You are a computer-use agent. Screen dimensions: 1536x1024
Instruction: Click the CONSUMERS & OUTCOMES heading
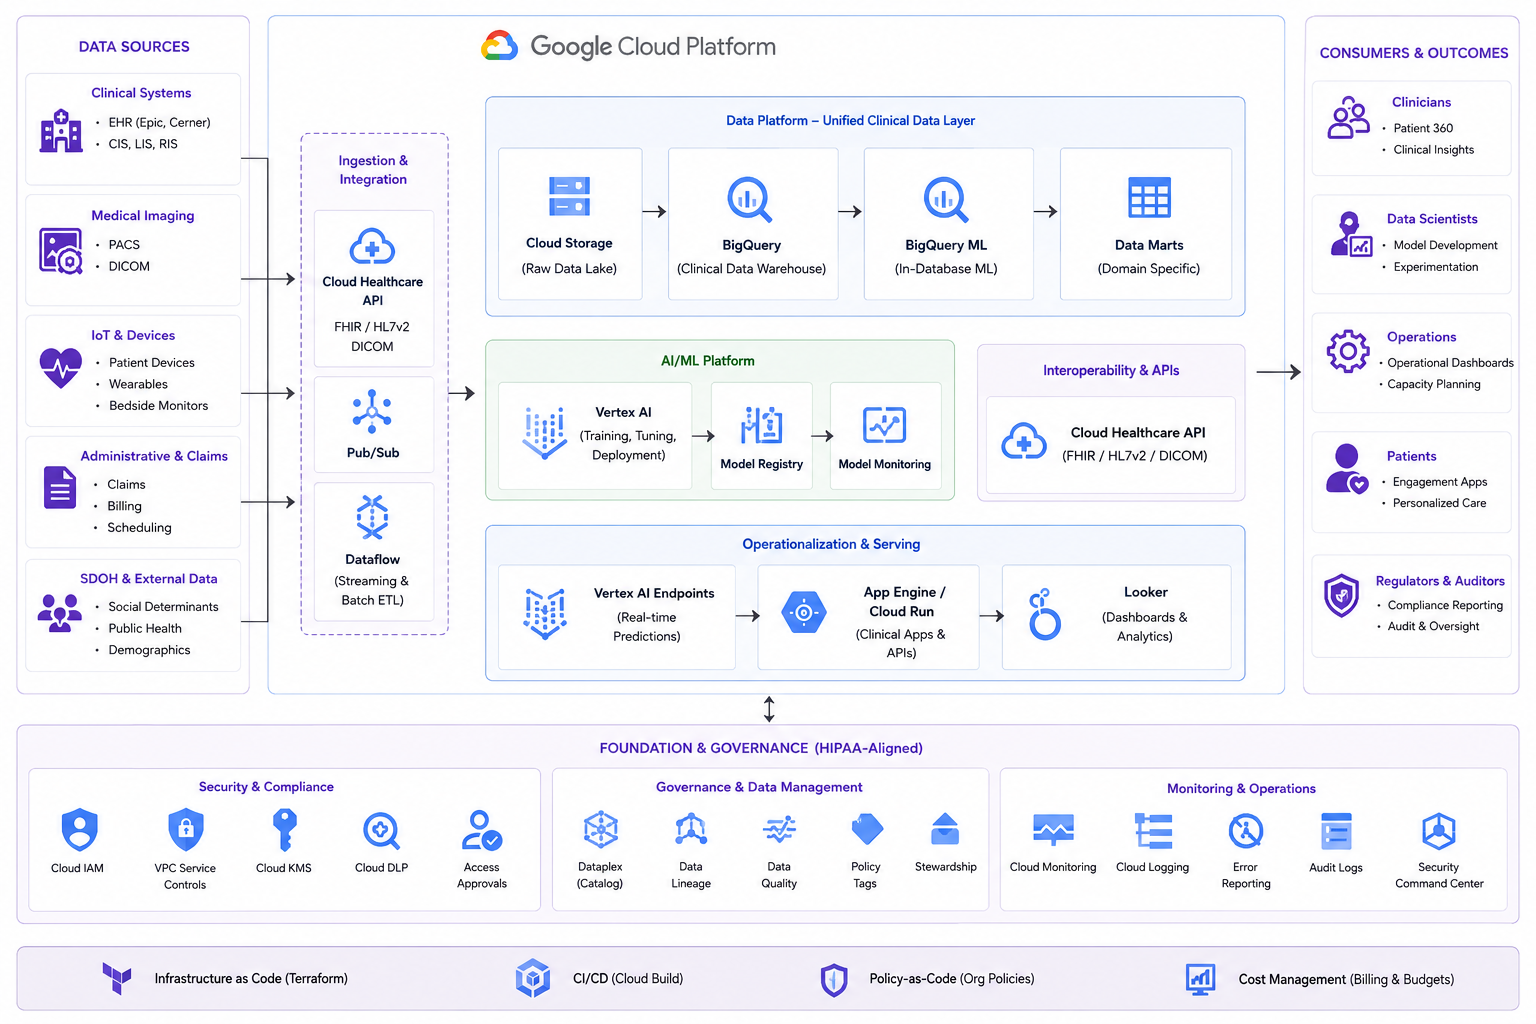pos(1413,53)
